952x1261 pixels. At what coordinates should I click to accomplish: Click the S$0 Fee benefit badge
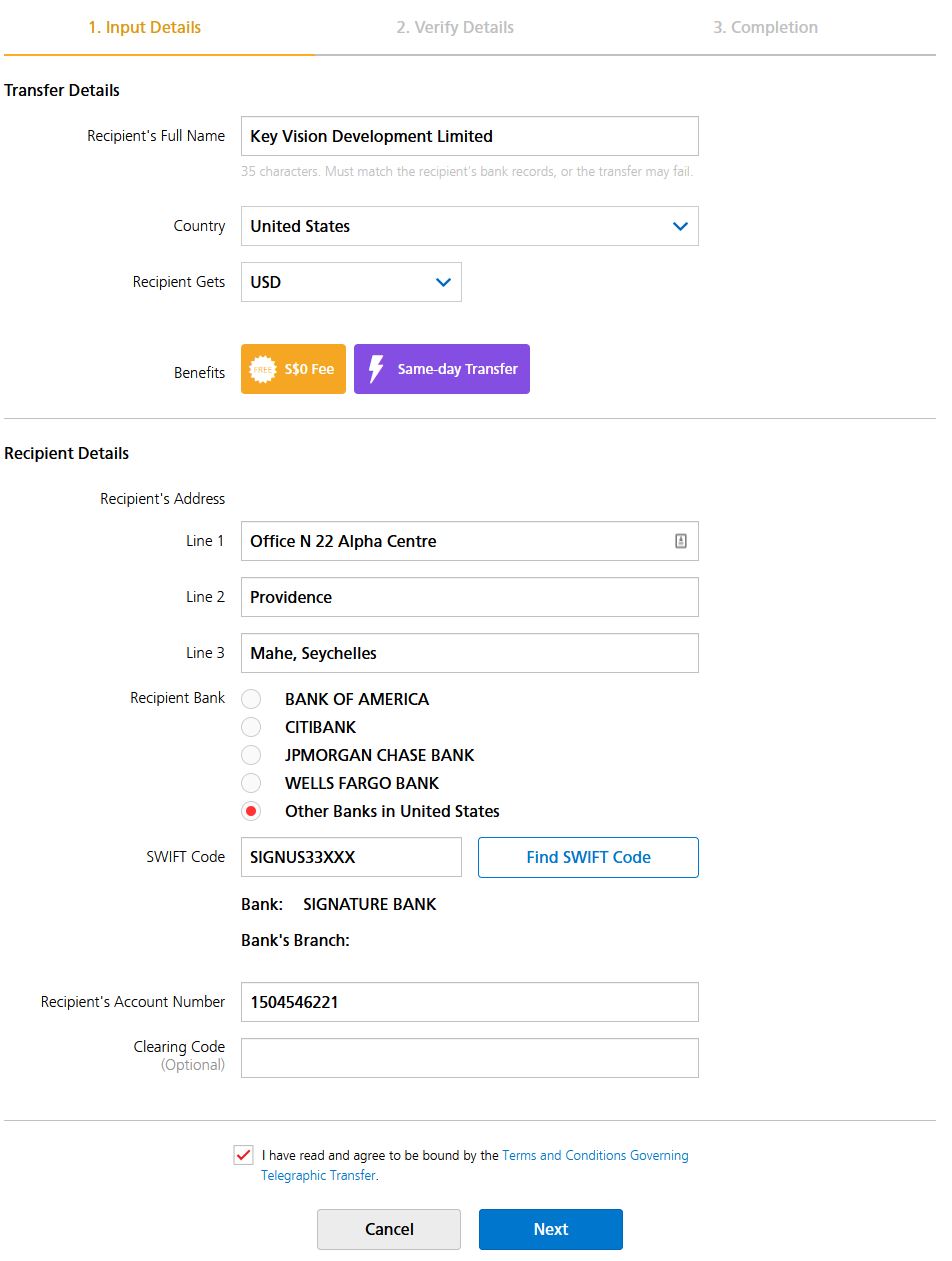point(293,369)
